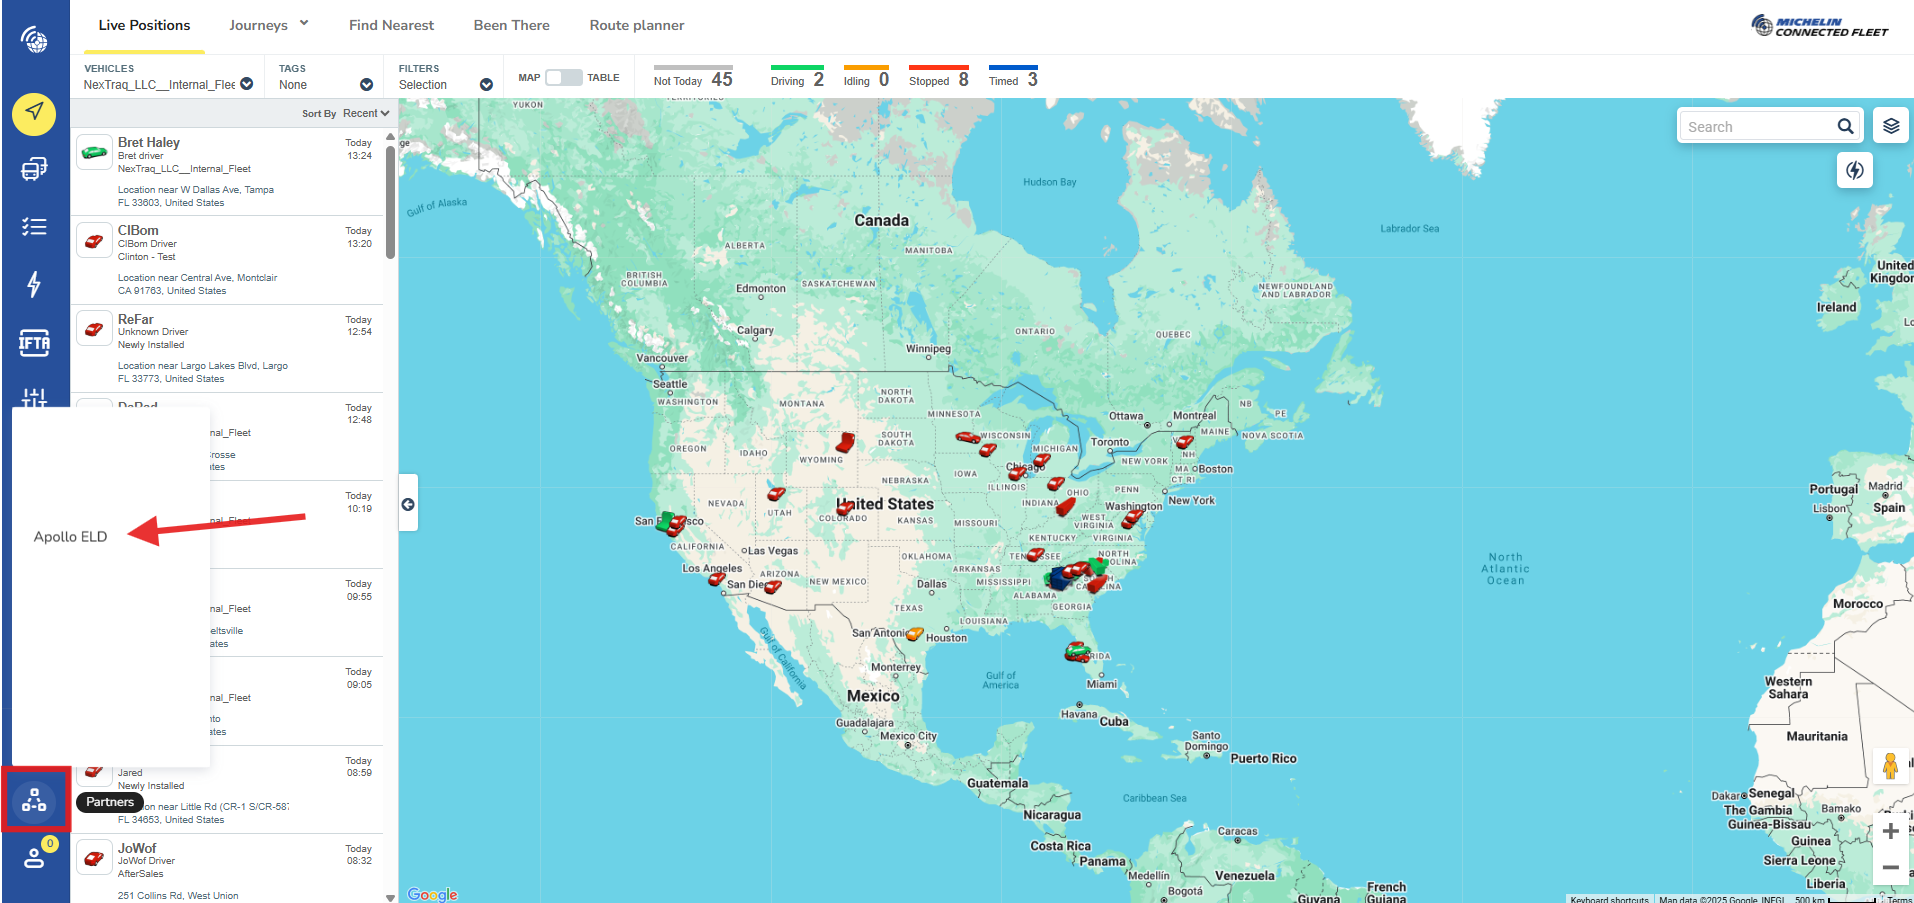Image resolution: width=1914 pixels, height=903 pixels.
Task: Switch to the Live Positions tab
Action: tap(144, 25)
